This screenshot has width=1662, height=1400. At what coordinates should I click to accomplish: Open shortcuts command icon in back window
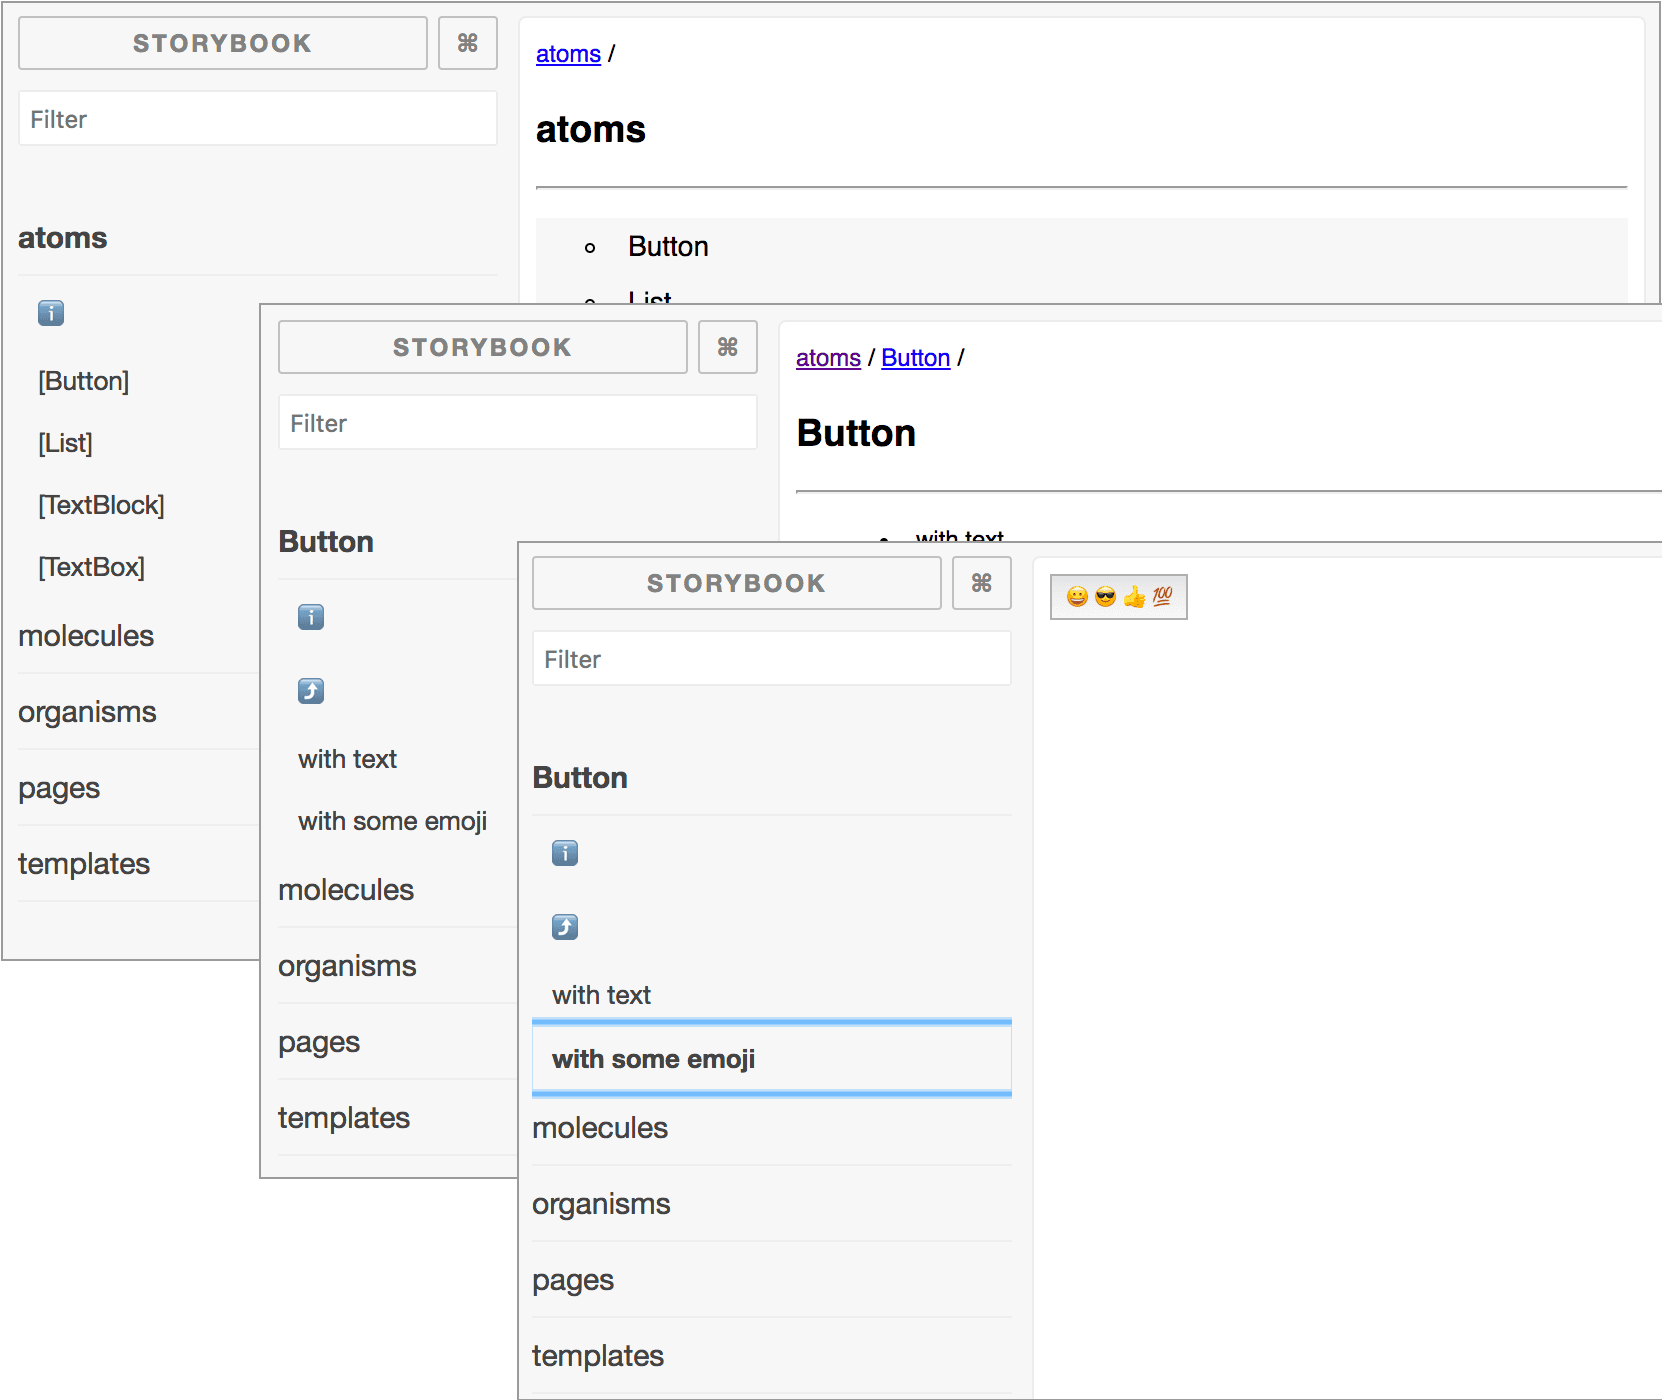click(468, 43)
